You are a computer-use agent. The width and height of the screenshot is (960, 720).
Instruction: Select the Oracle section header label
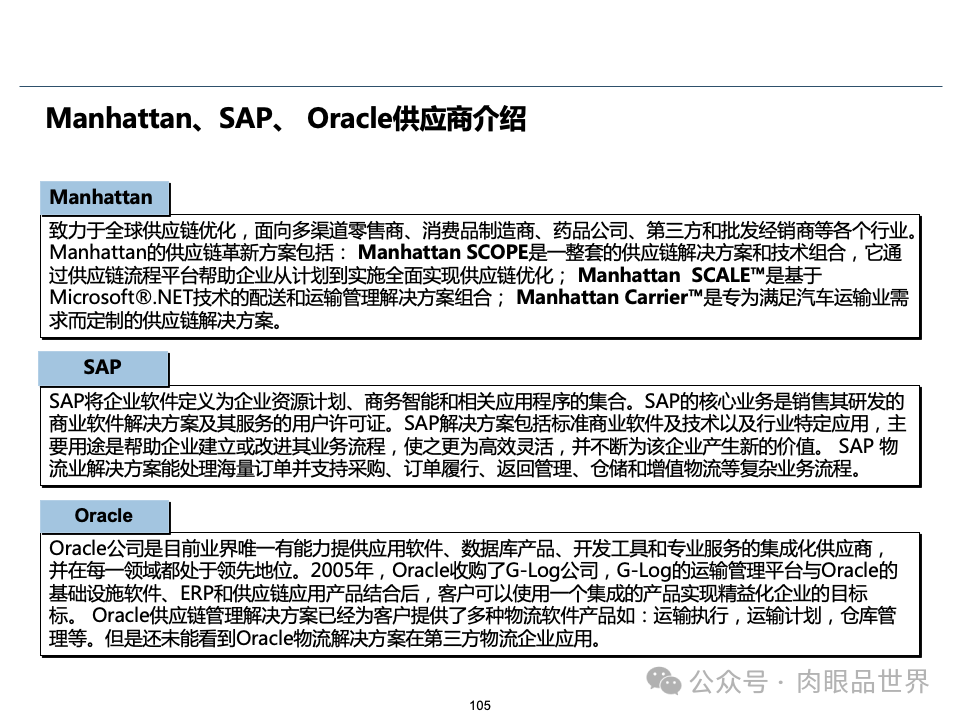[105, 516]
